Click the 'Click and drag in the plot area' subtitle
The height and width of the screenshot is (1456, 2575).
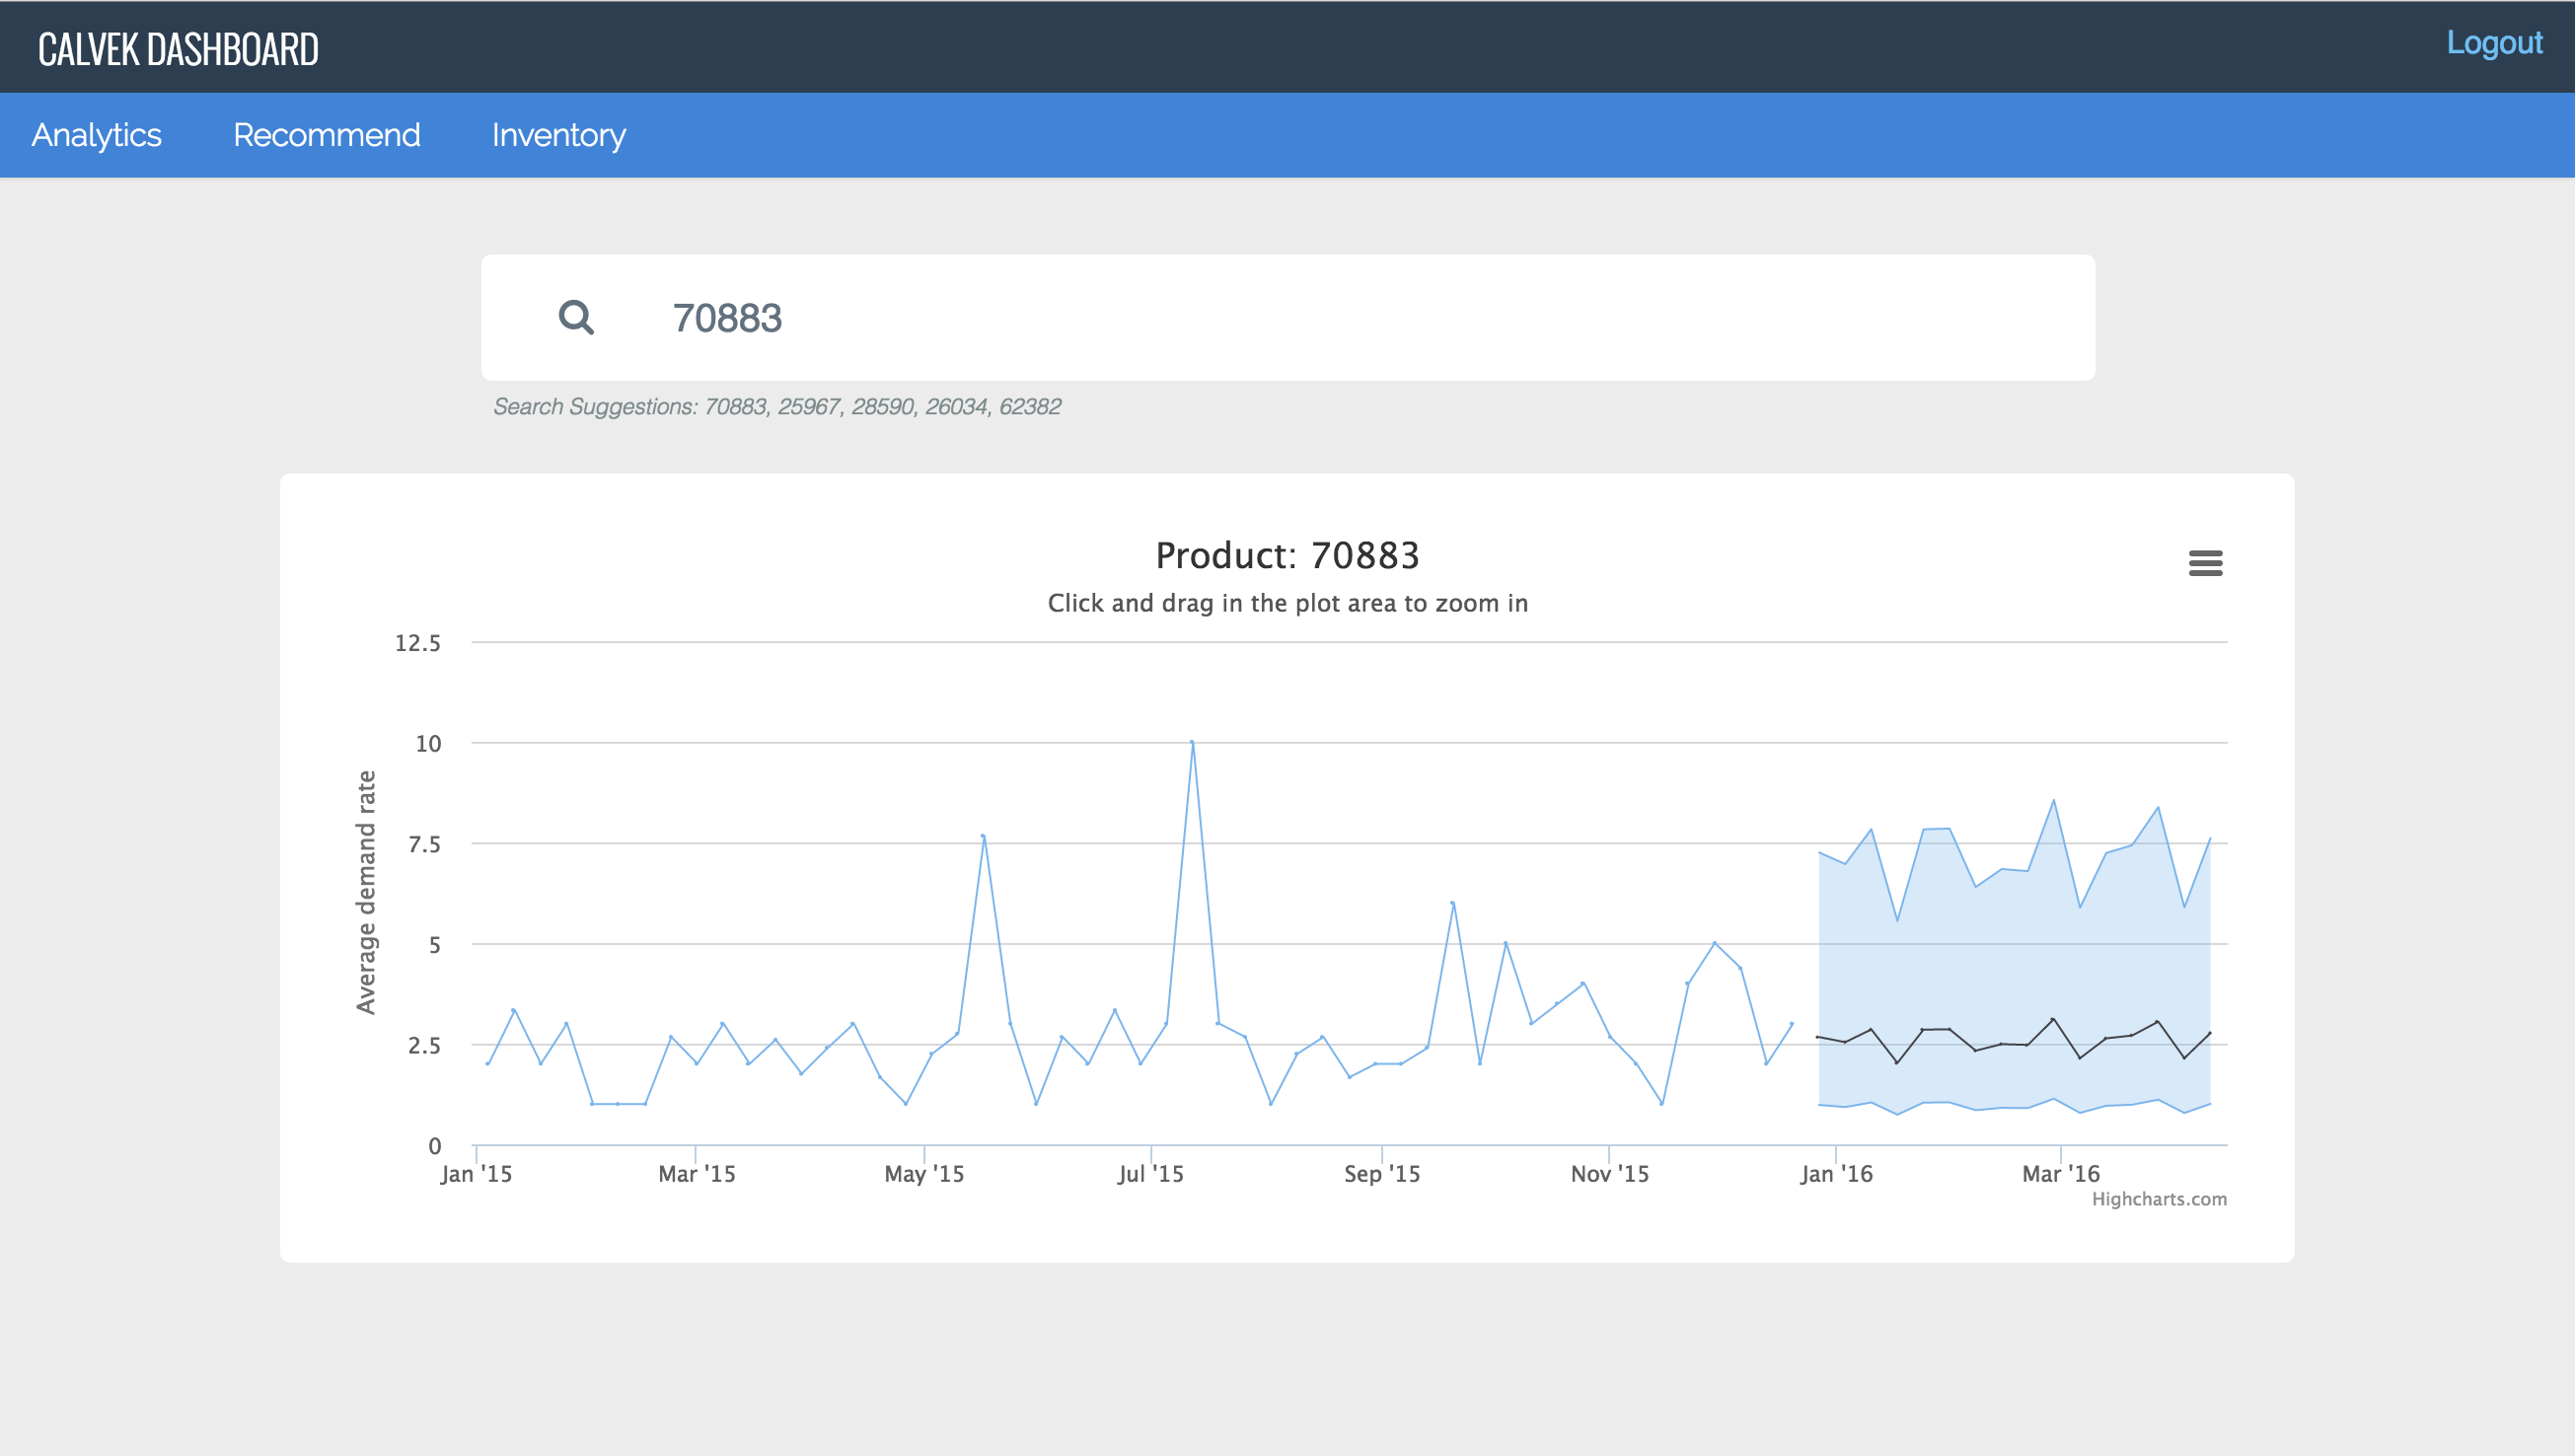point(1287,603)
